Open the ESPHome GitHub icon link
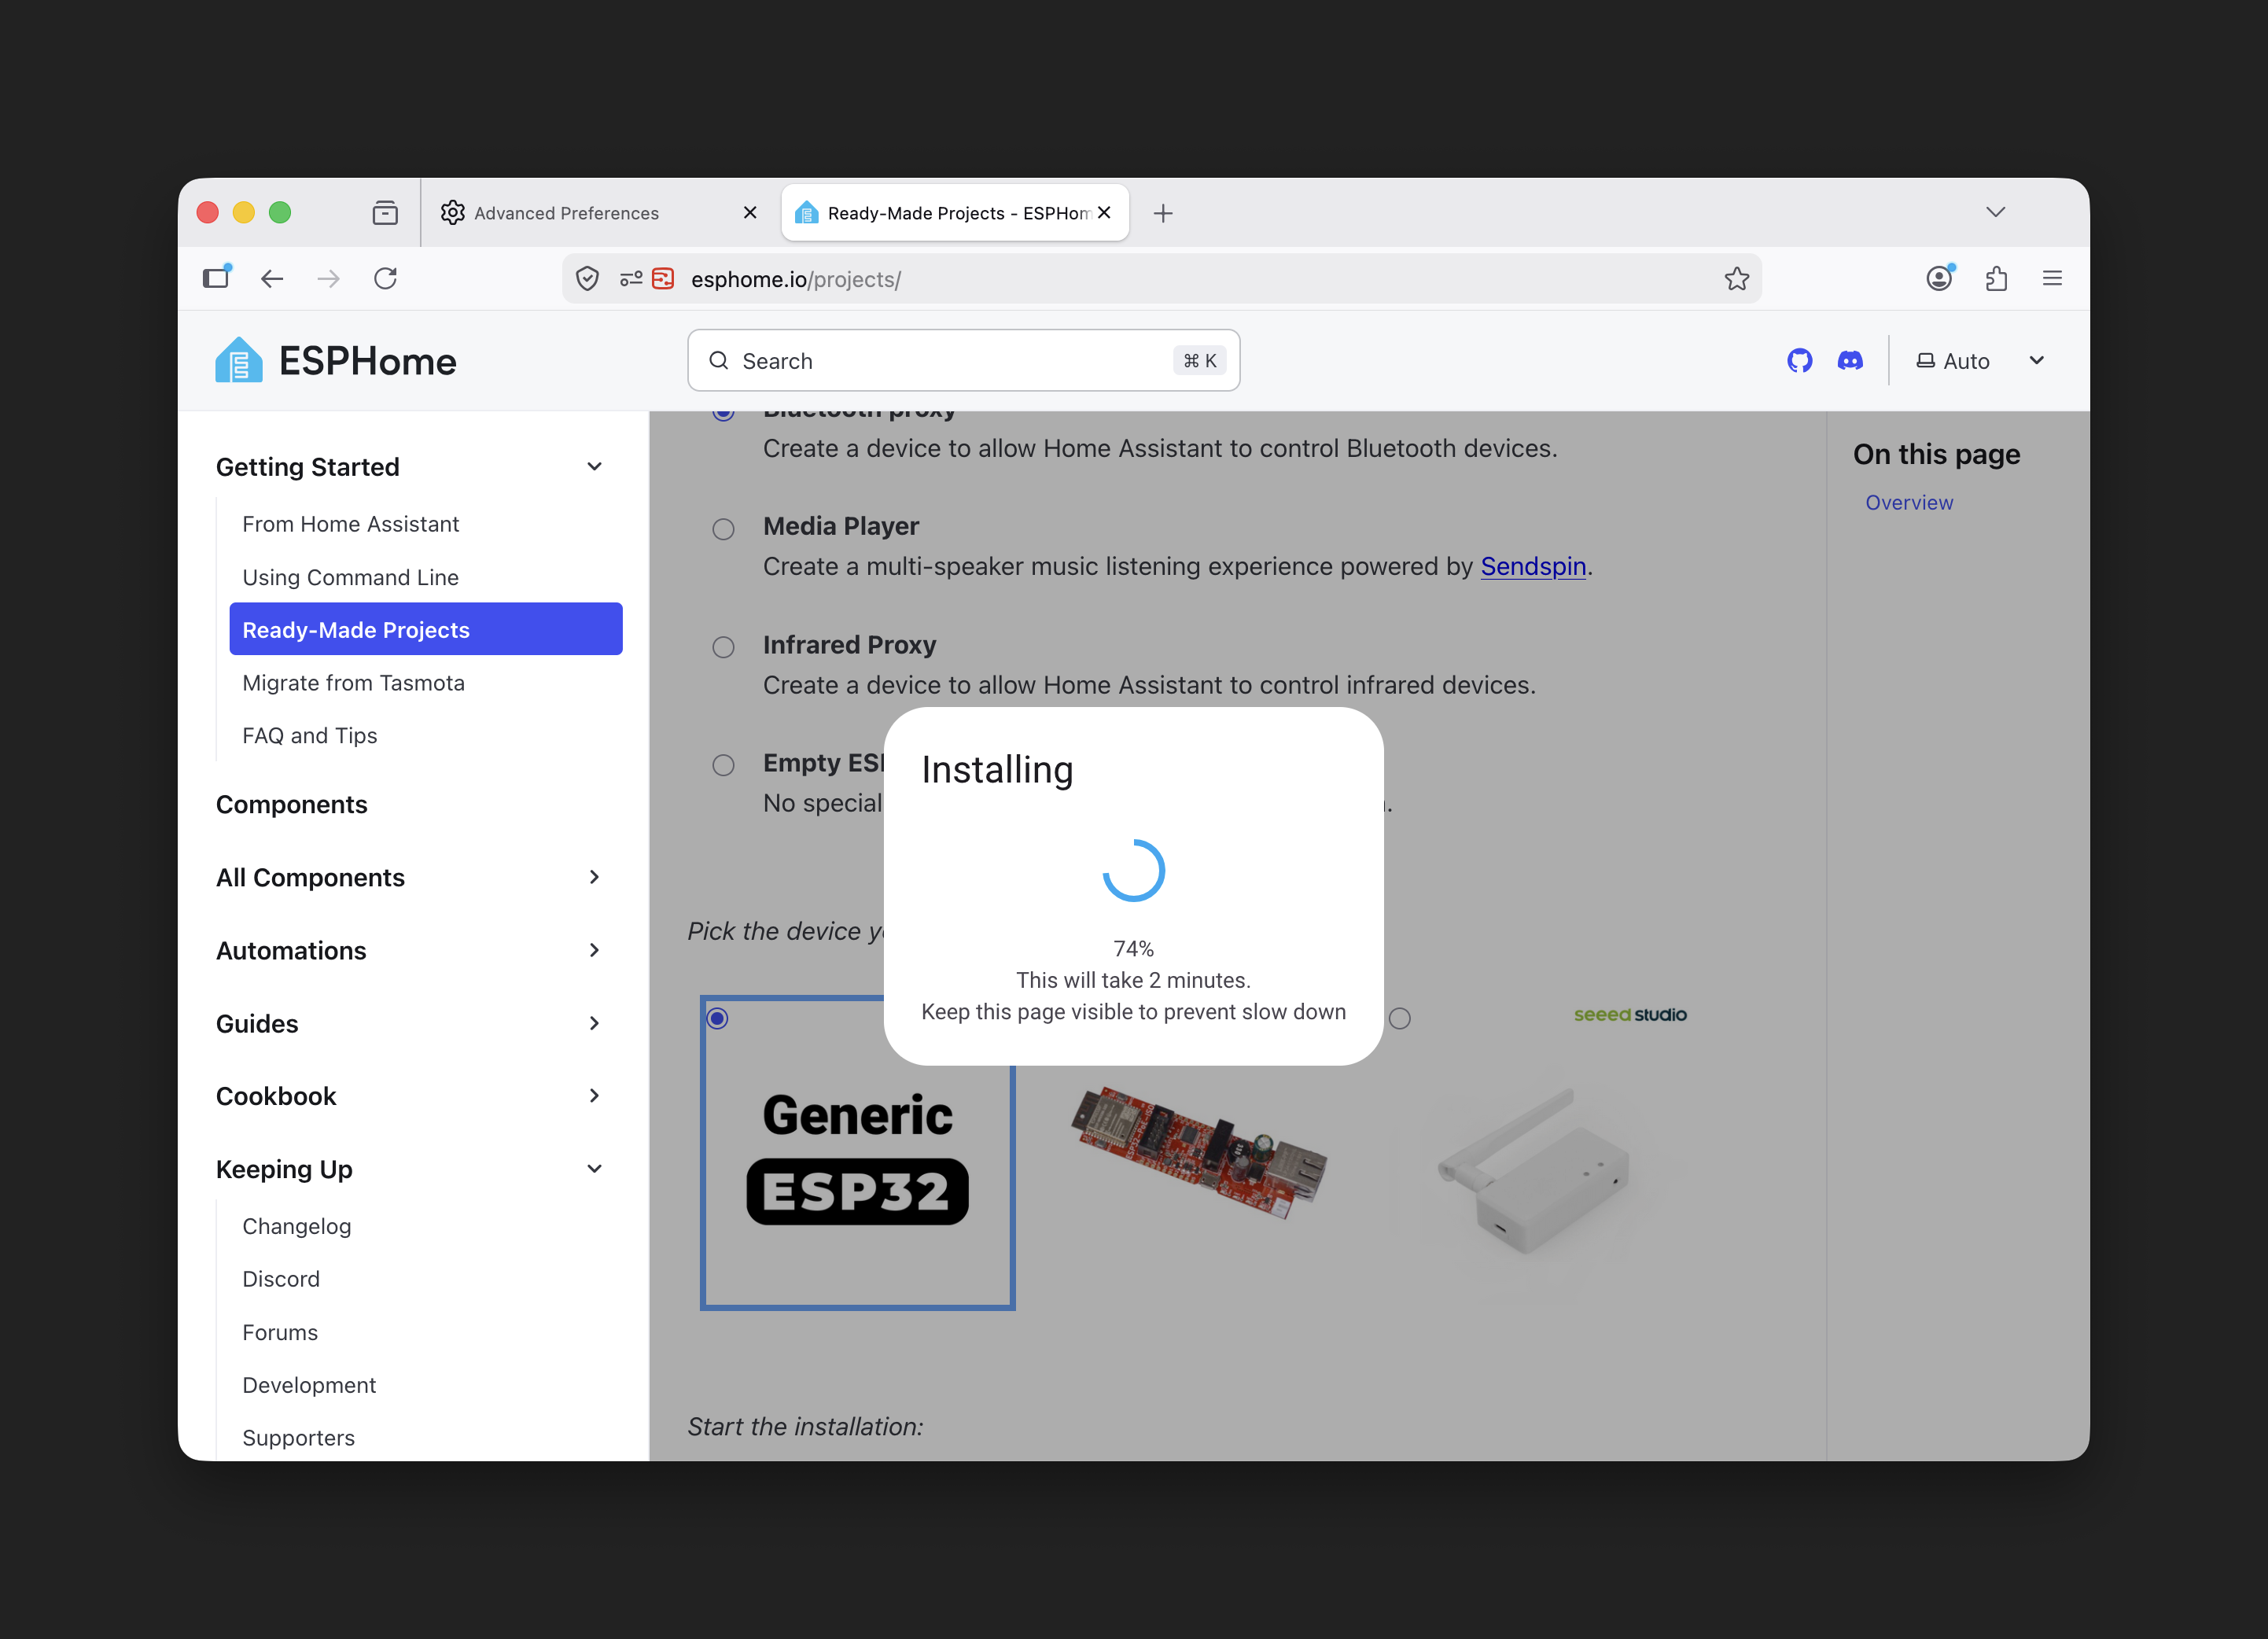 click(1799, 361)
